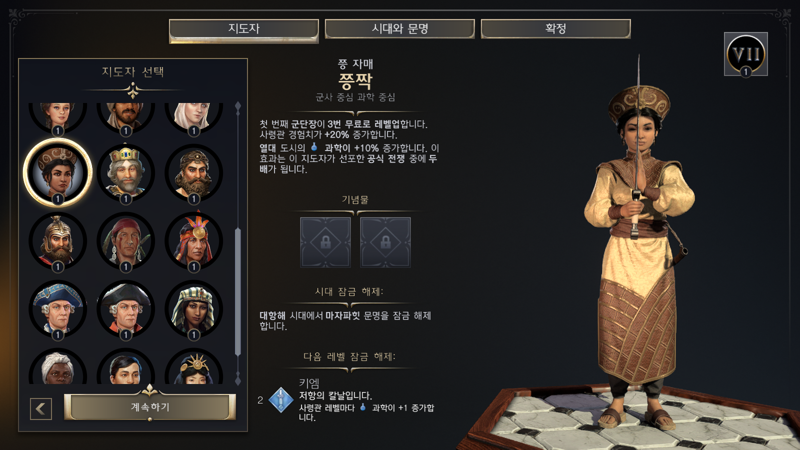Choose the leader with feathered headdress

(193, 241)
